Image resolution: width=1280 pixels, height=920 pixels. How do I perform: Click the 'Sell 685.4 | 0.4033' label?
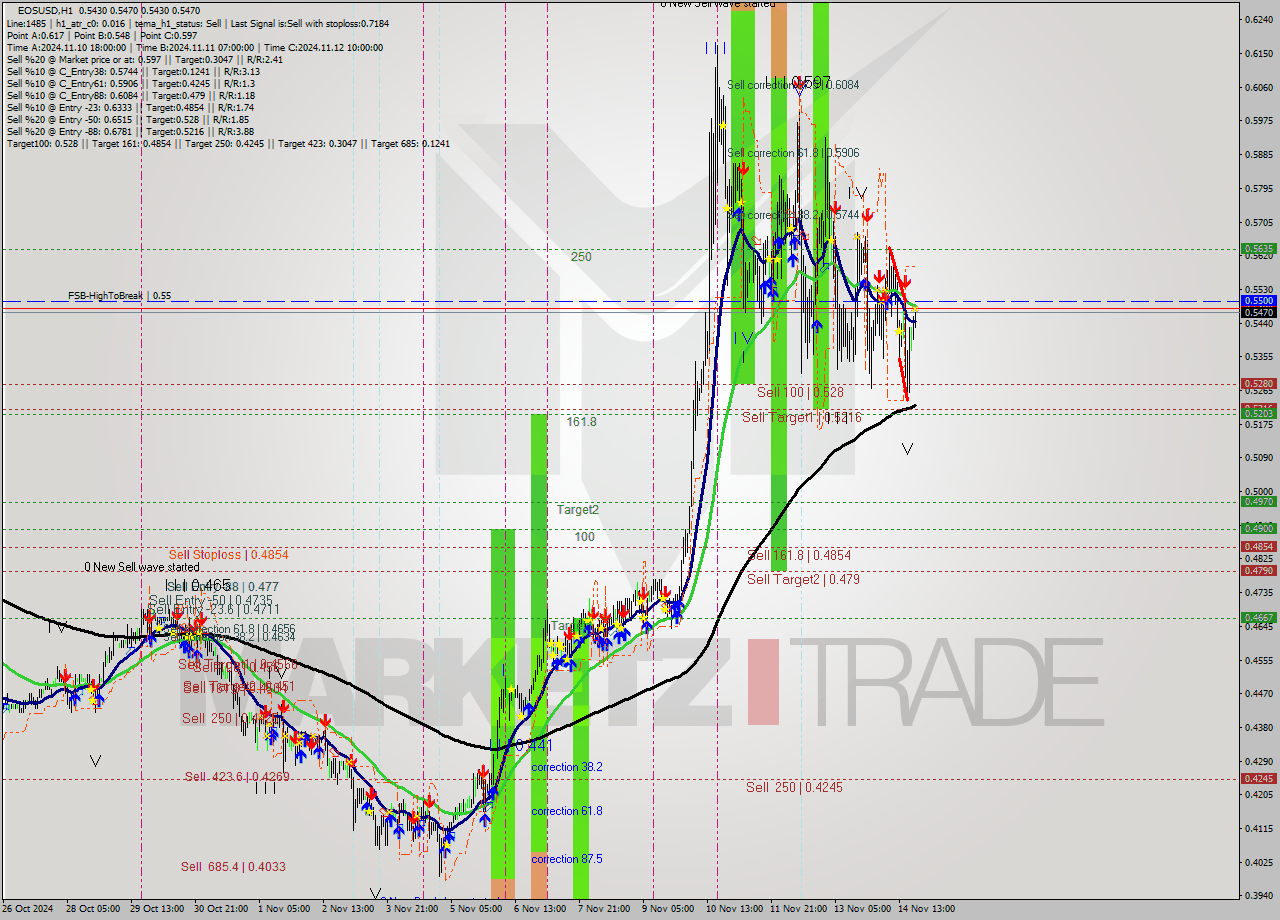point(233,867)
